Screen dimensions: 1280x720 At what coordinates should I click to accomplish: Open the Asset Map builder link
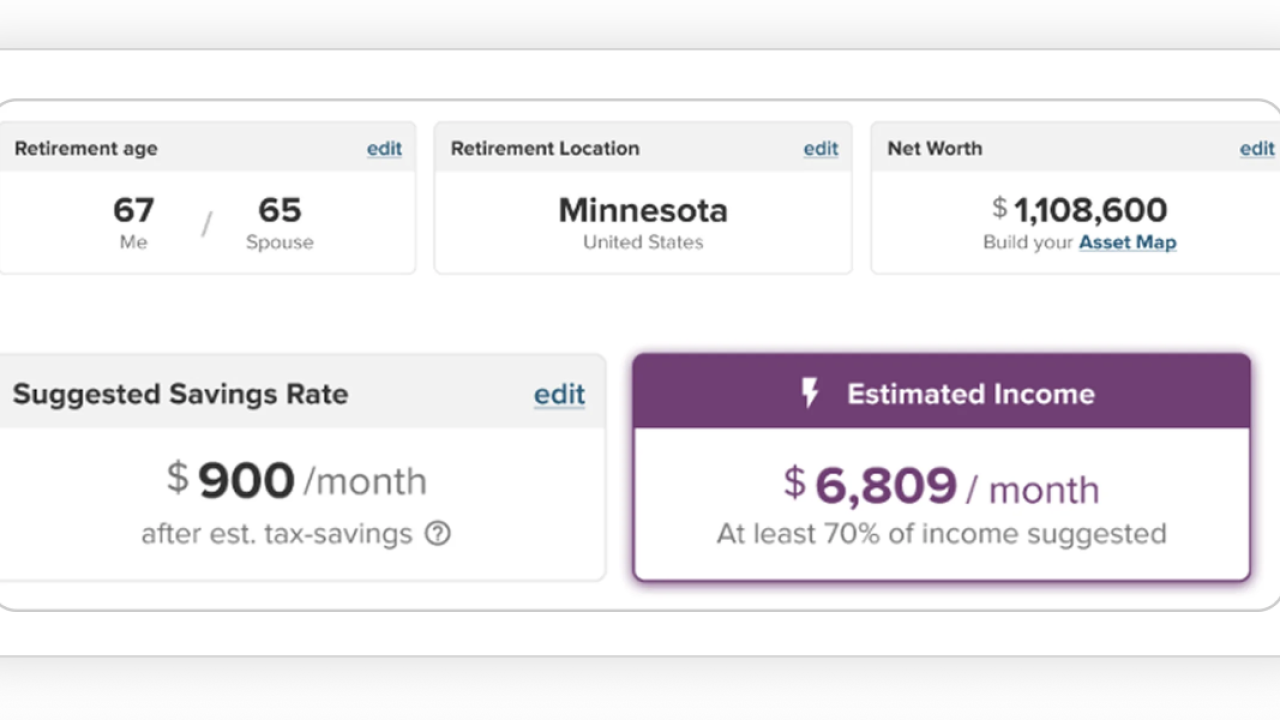[1127, 242]
